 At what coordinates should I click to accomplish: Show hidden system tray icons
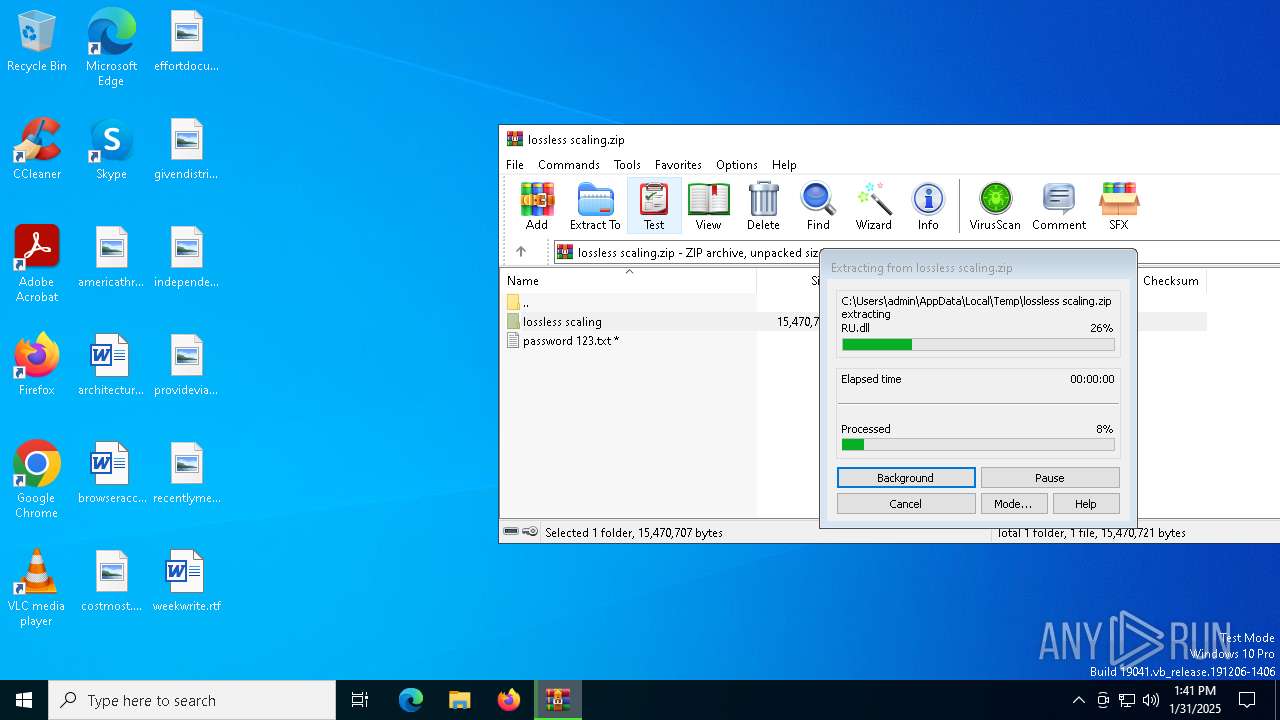pos(1078,700)
